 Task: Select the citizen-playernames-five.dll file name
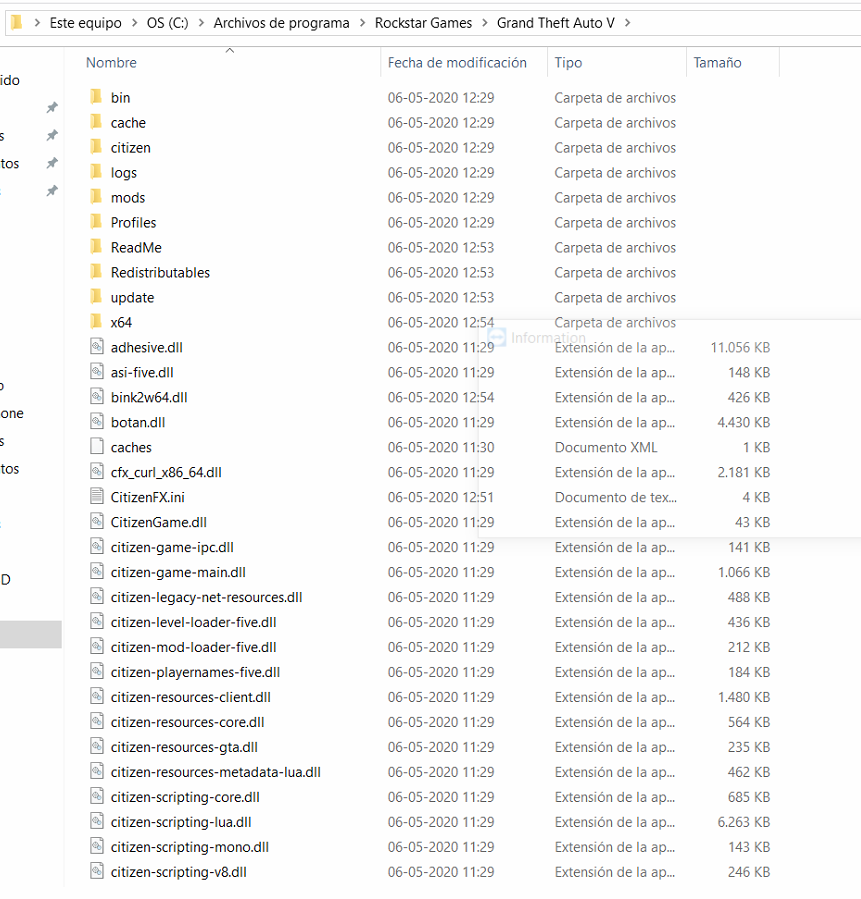click(195, 672)
